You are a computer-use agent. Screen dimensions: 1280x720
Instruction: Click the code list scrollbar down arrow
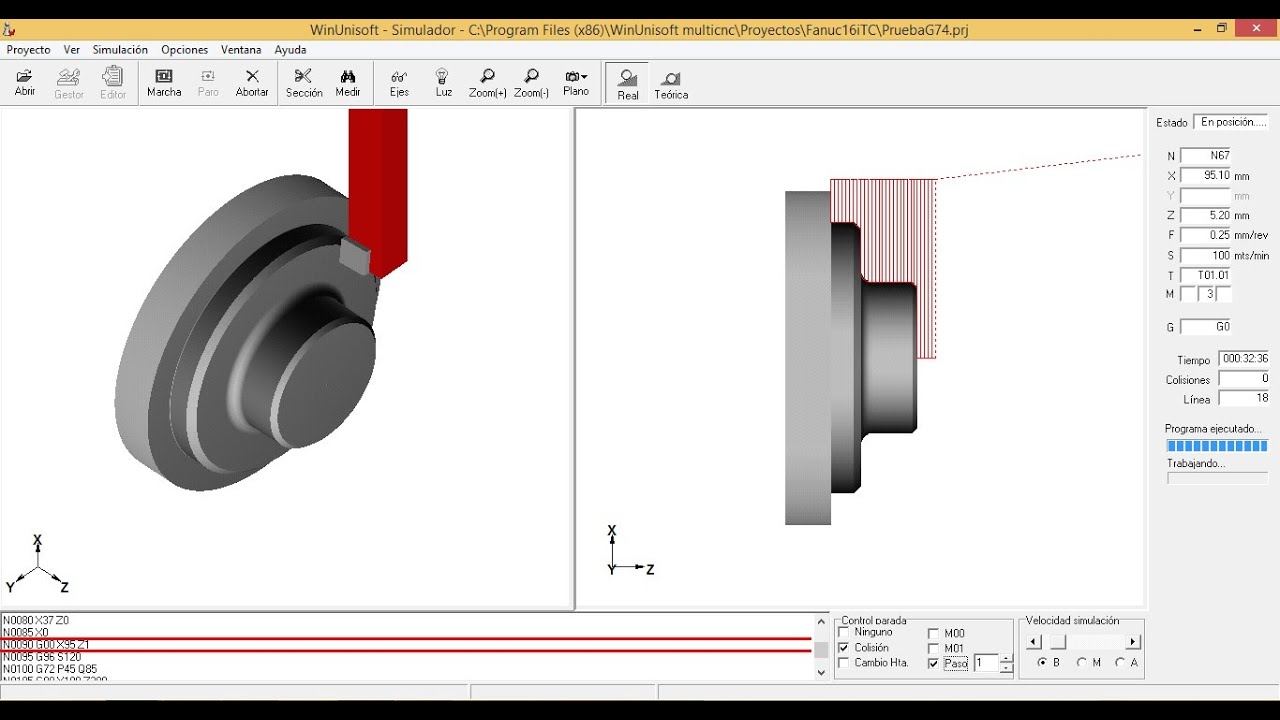(822, 672)
